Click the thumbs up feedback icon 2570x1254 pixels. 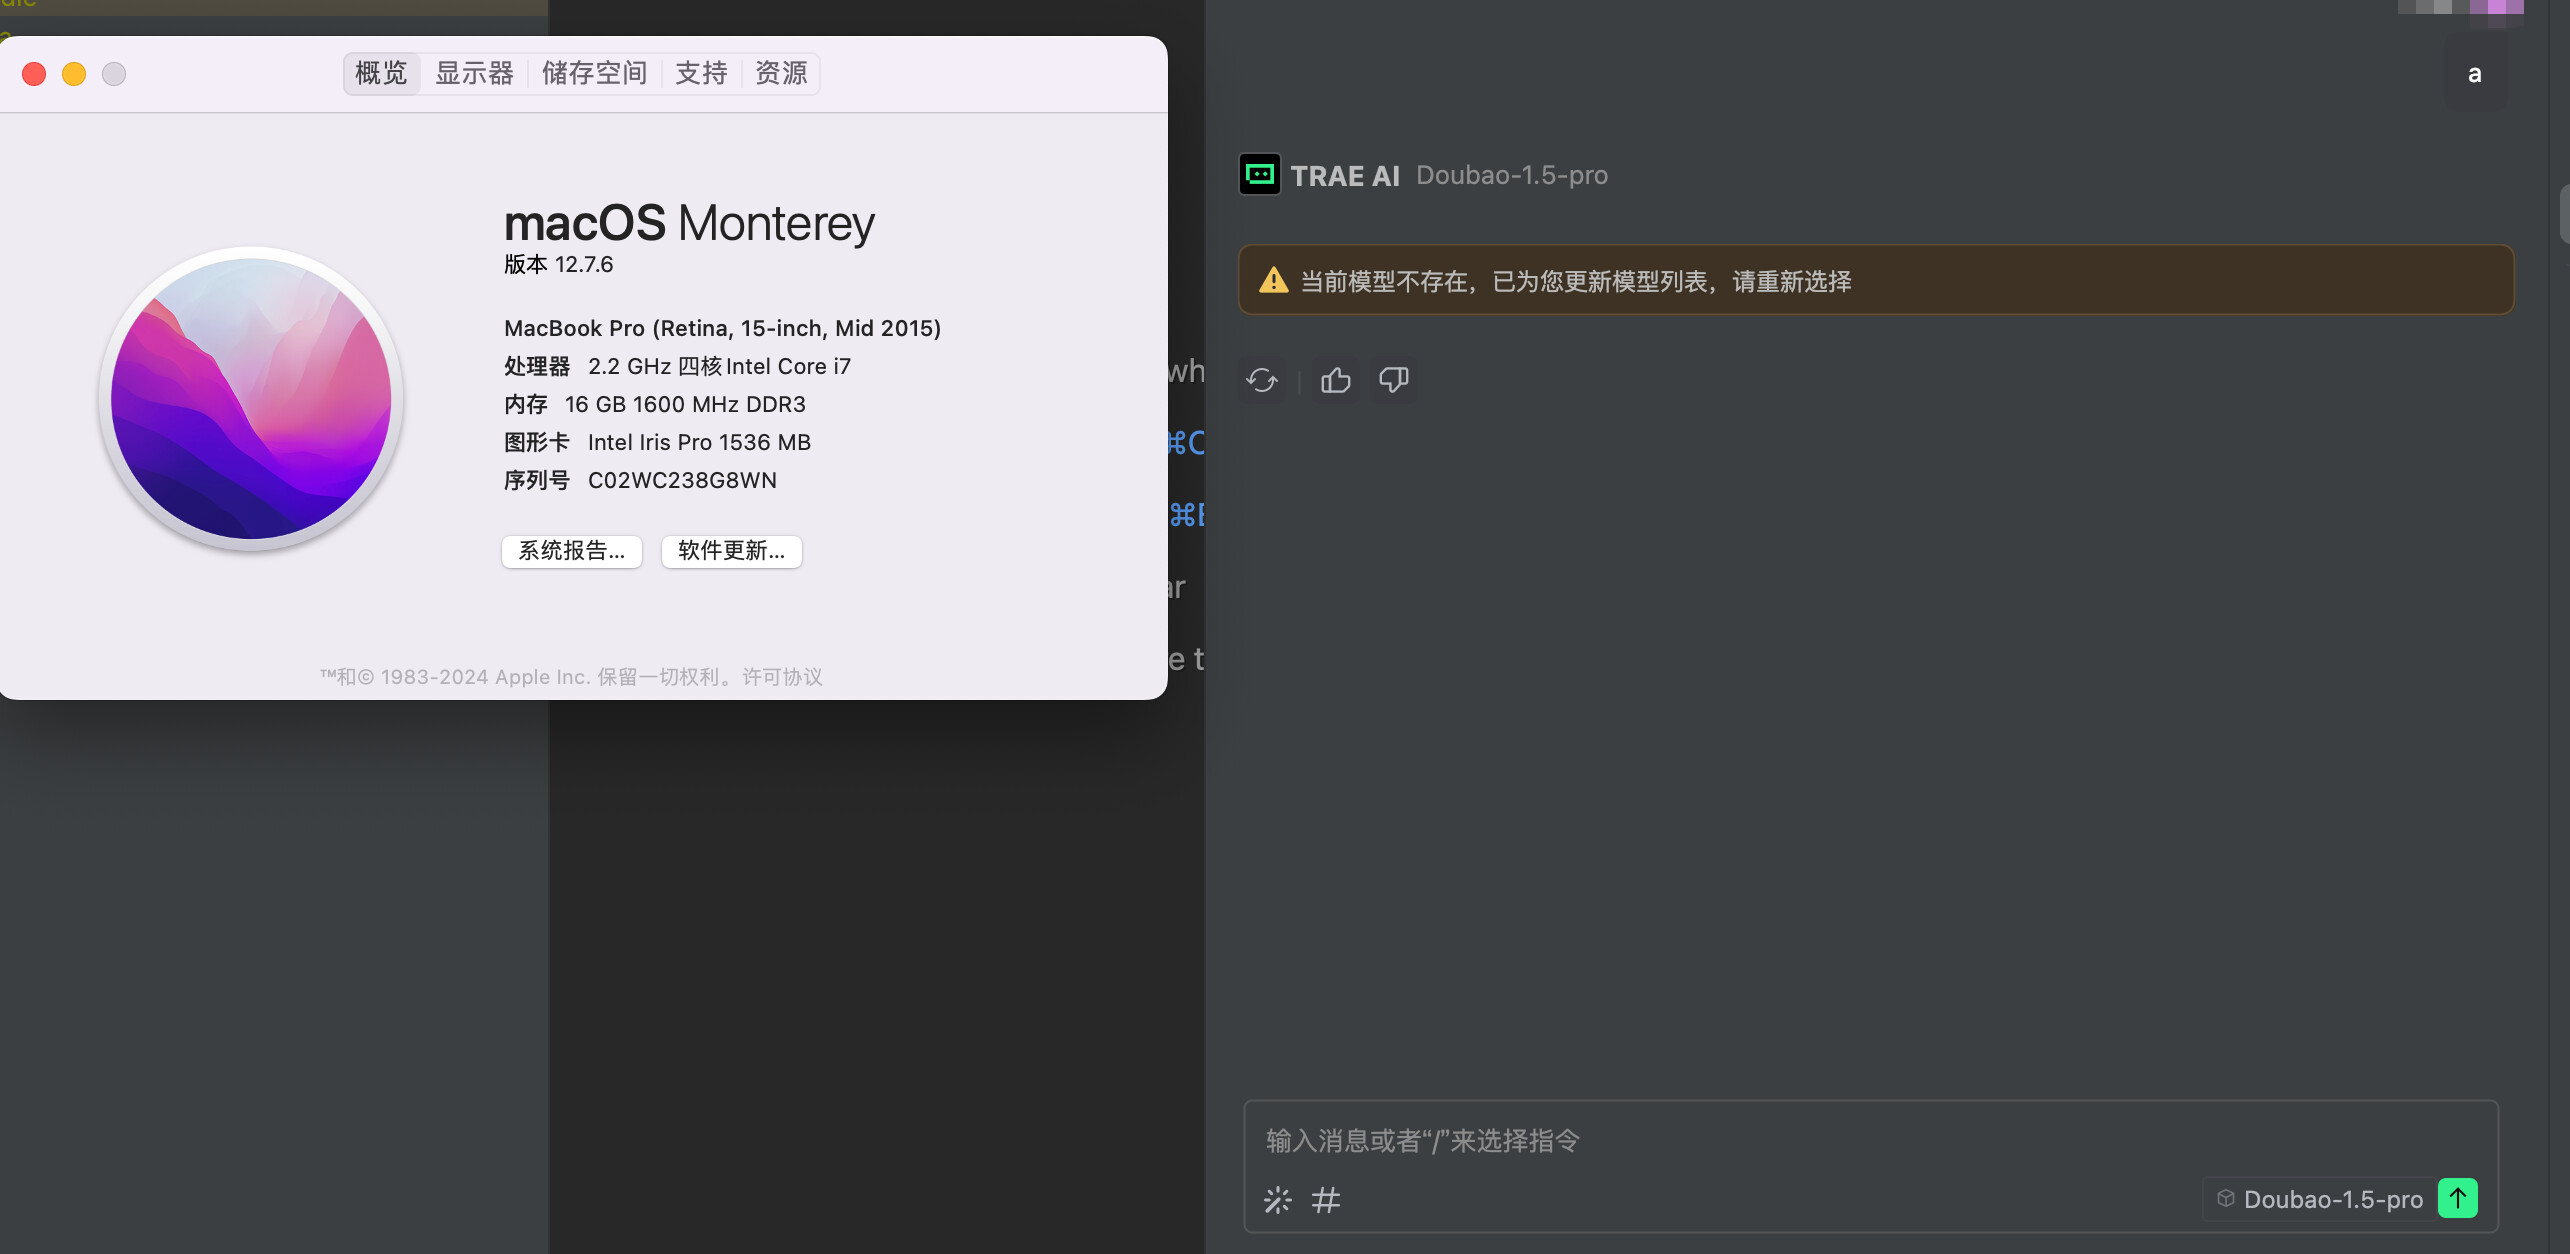point(1335,380)
